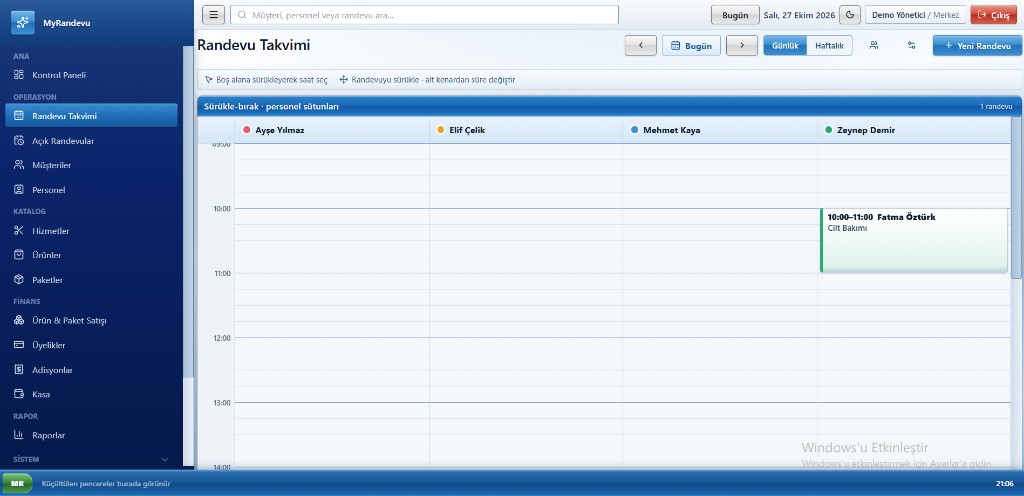Click the '1 randevu' count label
Viewport: 1024px width, 496px height.
tap(996, 106)
